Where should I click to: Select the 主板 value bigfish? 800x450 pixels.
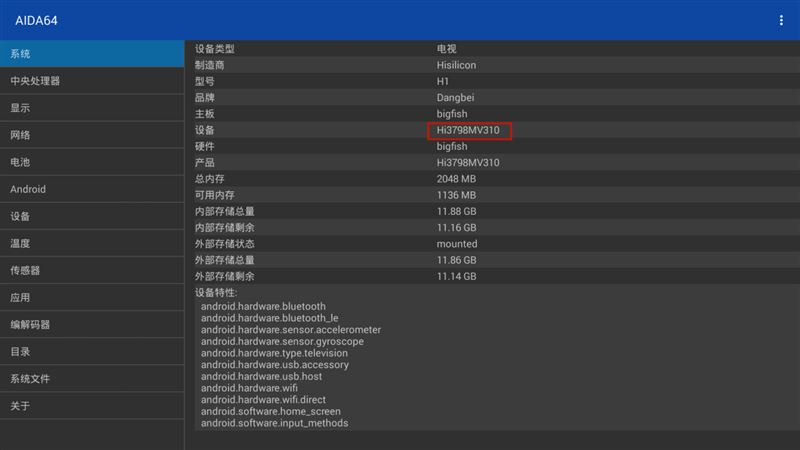click(x=452, y=114)
